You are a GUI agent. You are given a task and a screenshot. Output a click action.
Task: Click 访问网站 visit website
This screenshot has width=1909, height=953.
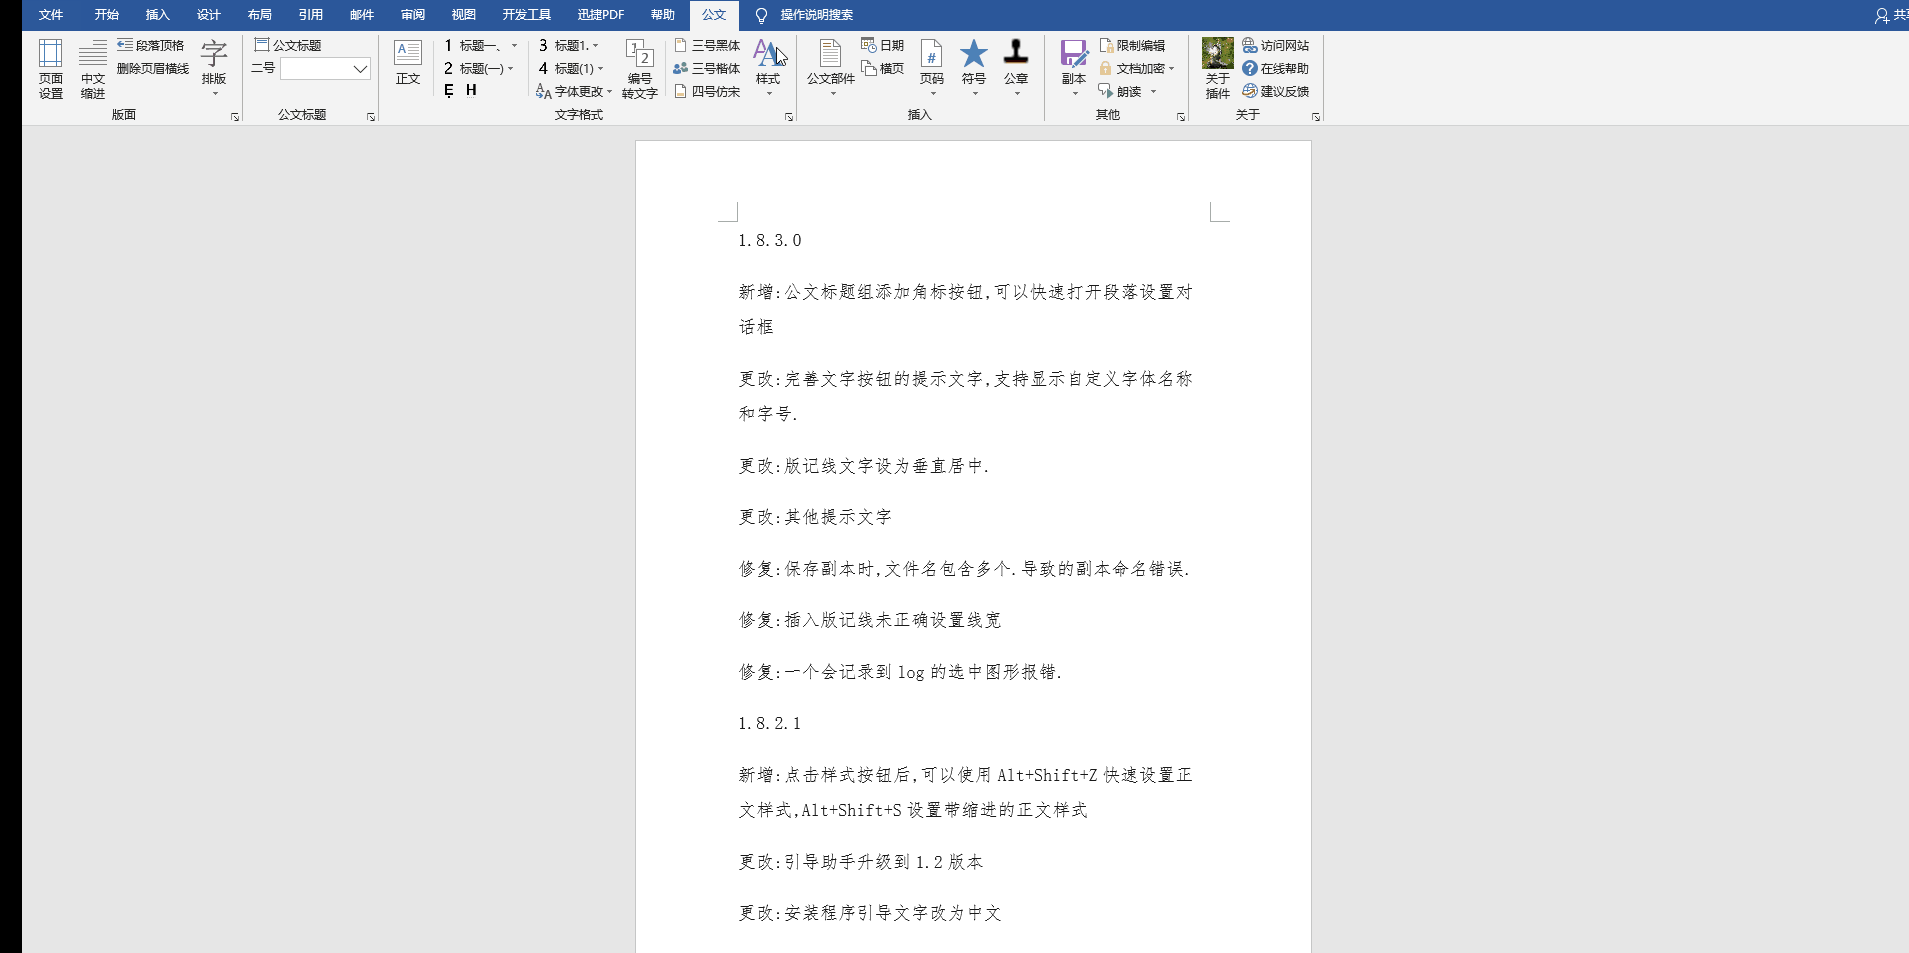tap(1275, 45)
